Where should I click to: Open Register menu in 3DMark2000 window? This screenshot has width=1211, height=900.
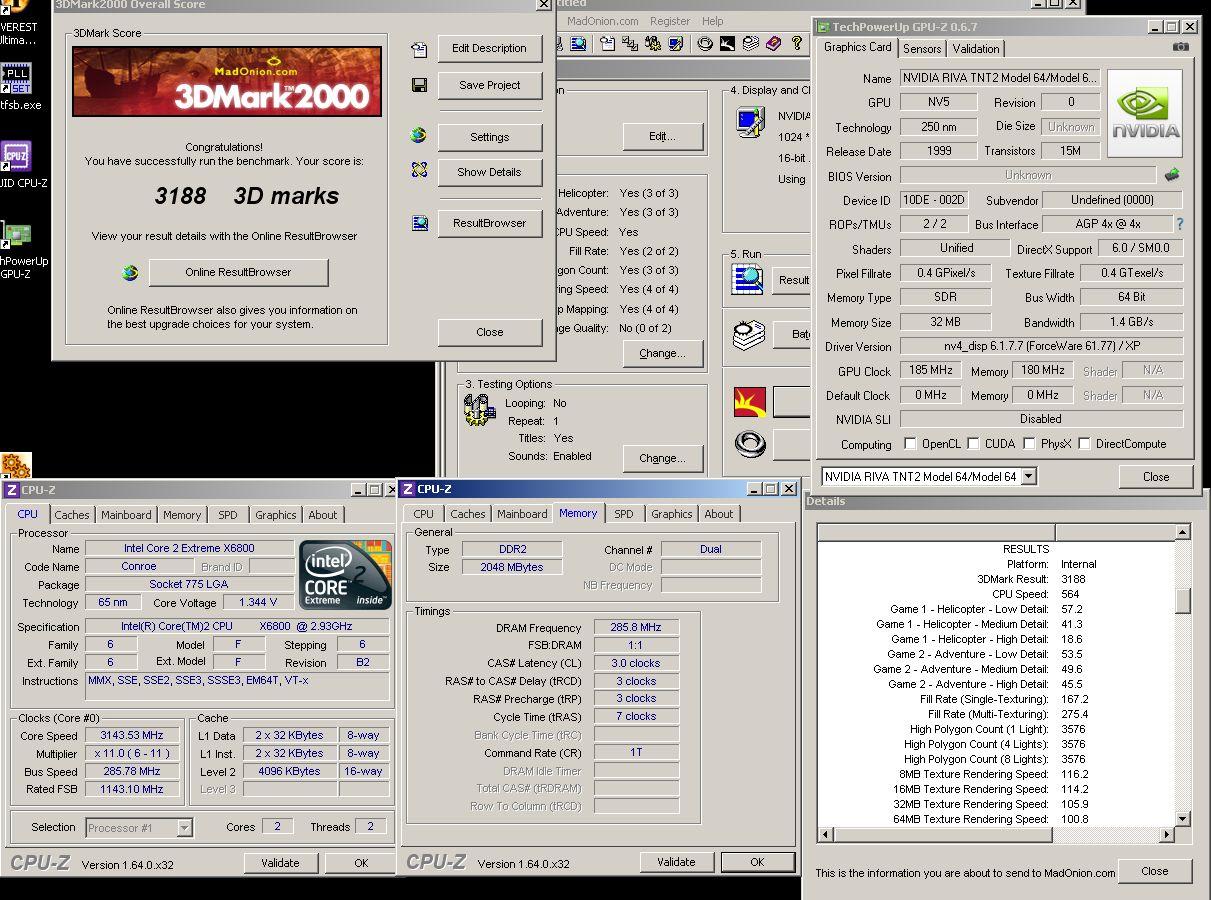pyautogui.click(x=670, y=20)
